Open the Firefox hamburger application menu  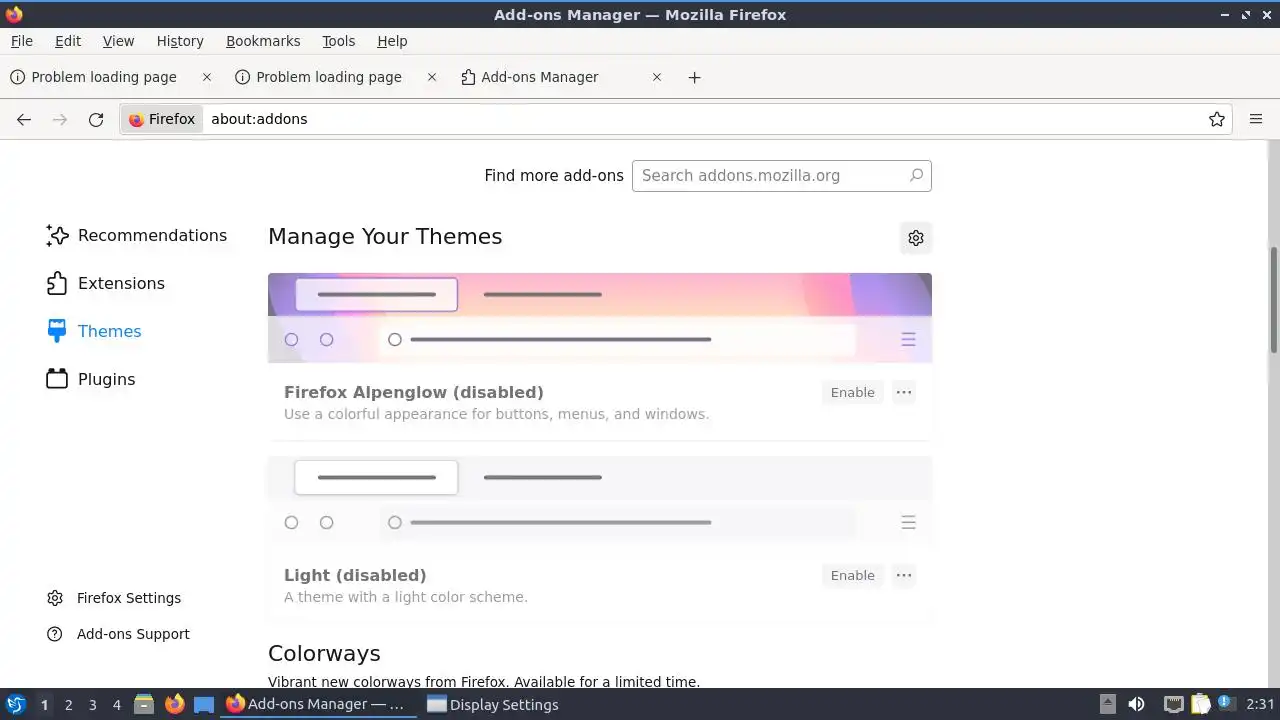[x=1256, y=119]
